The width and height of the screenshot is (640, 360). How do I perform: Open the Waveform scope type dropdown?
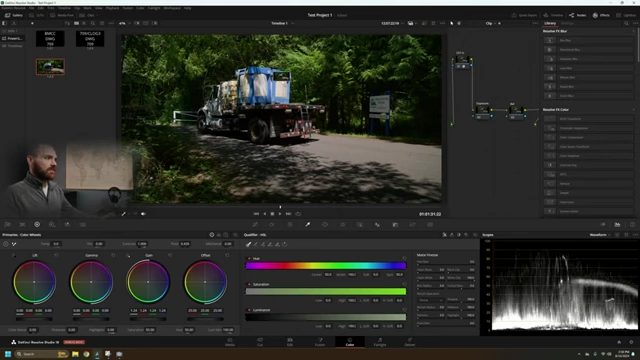[600, 235]
